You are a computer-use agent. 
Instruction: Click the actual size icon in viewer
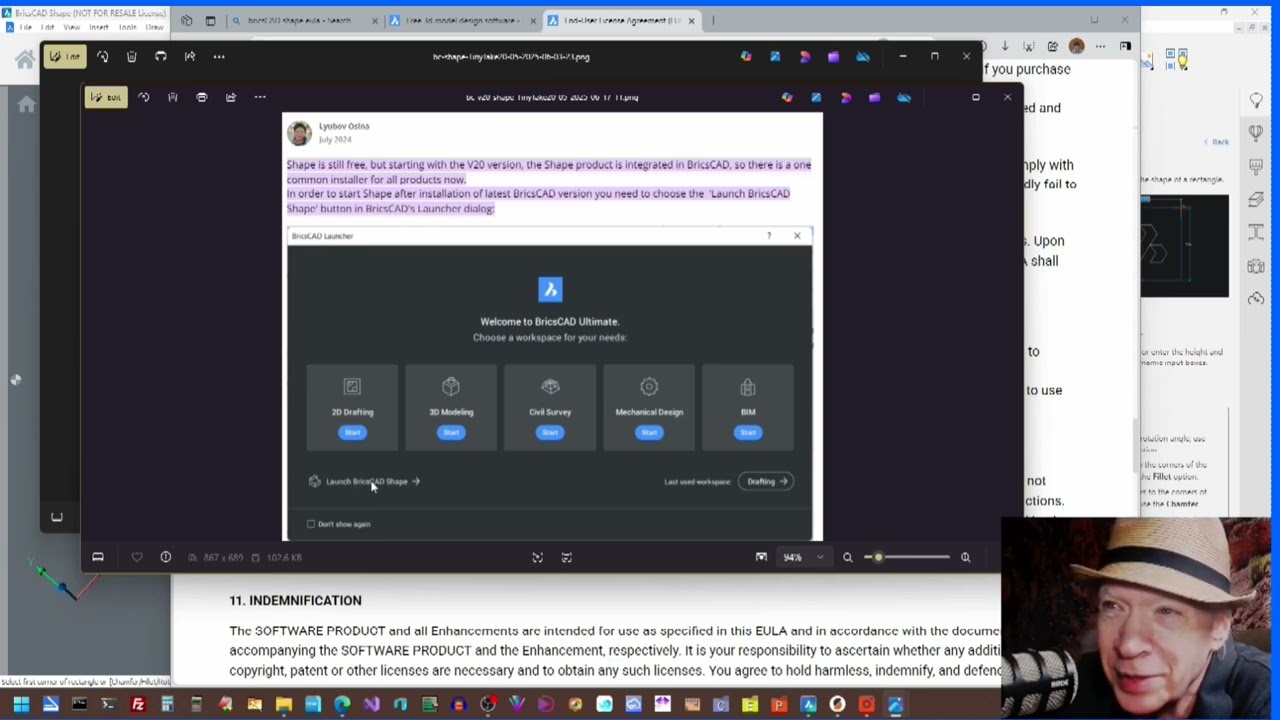(567, 557)
